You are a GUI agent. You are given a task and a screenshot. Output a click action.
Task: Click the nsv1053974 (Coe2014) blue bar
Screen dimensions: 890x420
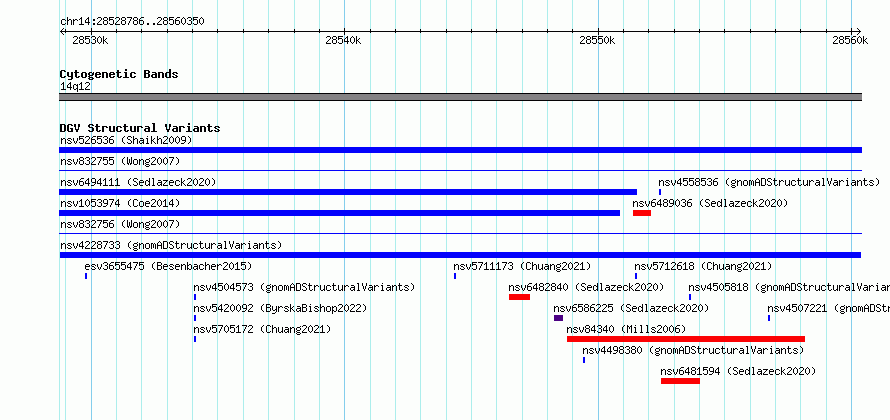click(339, 213)
